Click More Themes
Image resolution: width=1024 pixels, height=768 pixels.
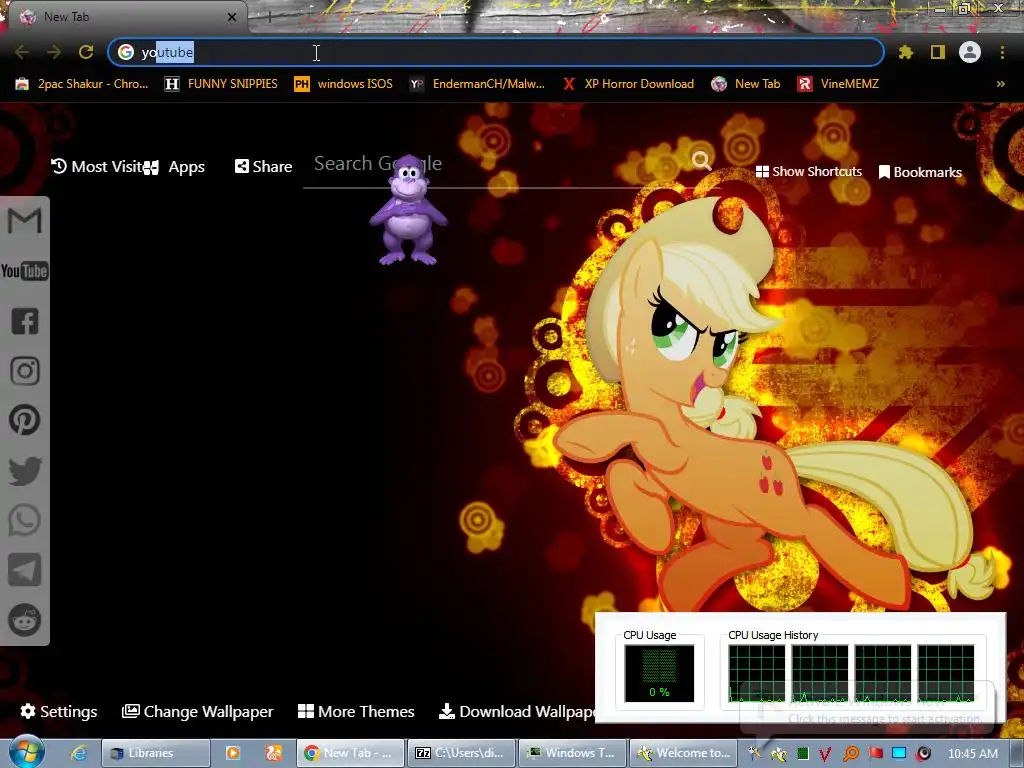[x=357, y=711]
